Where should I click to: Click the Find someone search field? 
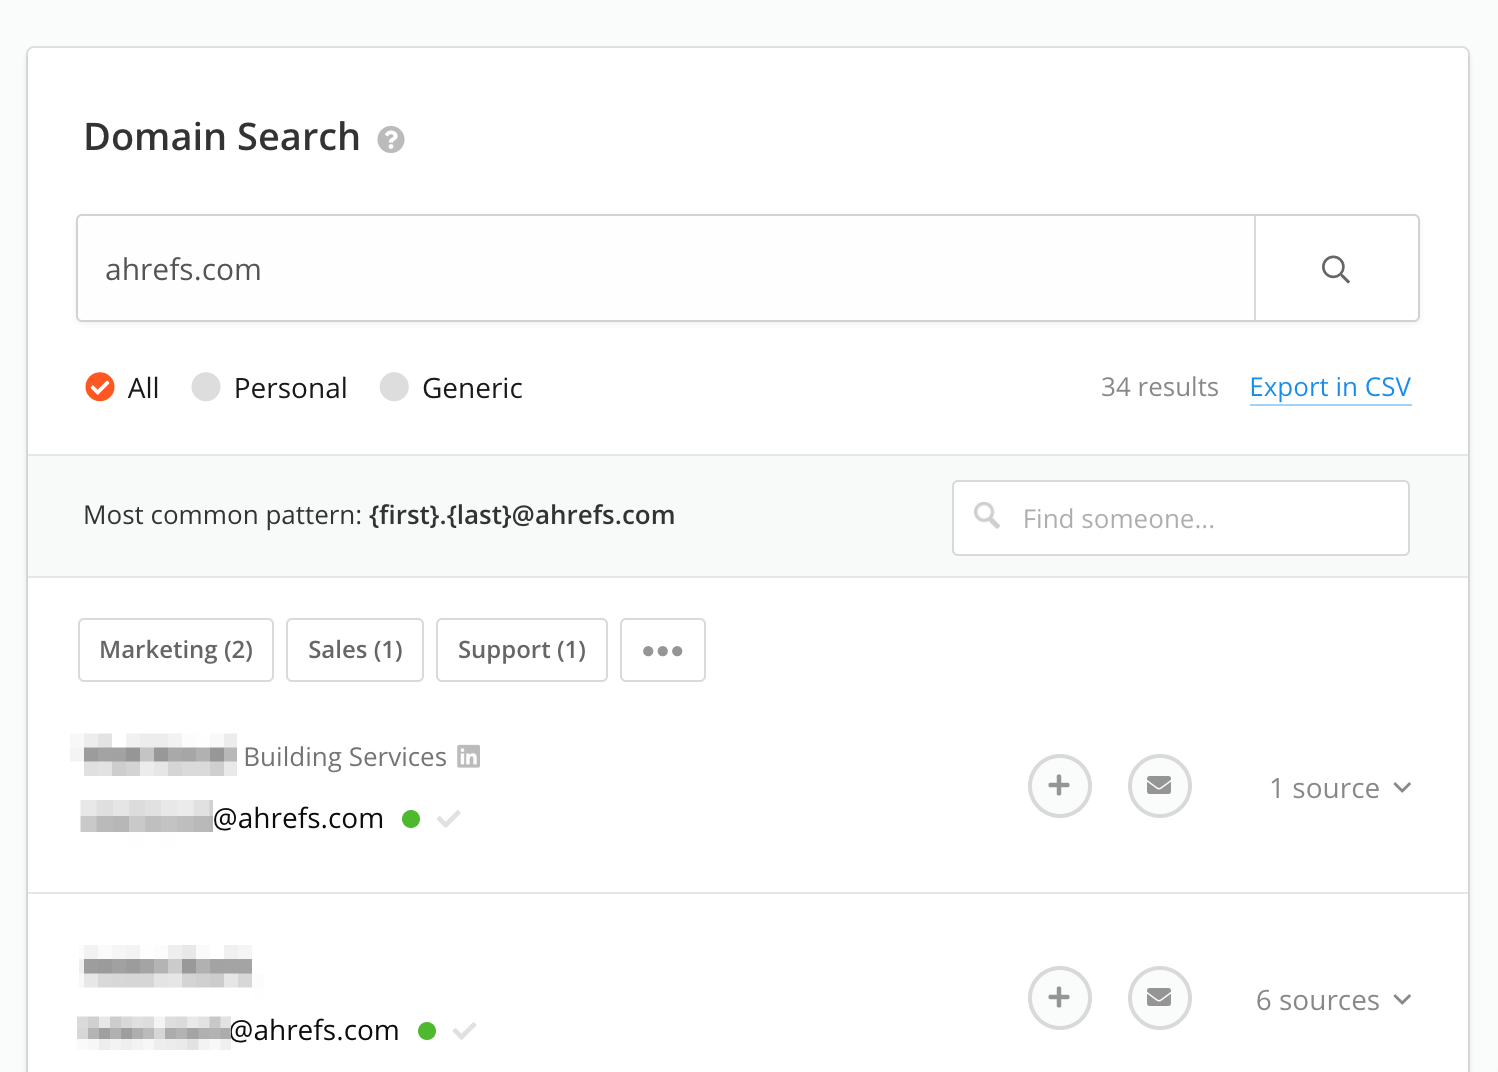pos(1180,518)
